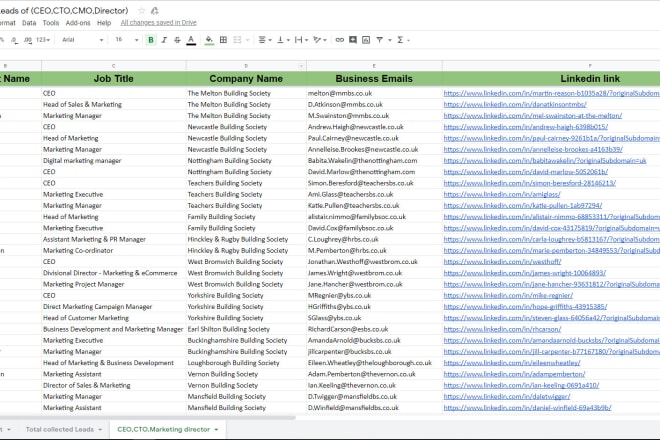Select the 'Business Emails' header cell
660x440 pixels.
click(x=374, y=79)
